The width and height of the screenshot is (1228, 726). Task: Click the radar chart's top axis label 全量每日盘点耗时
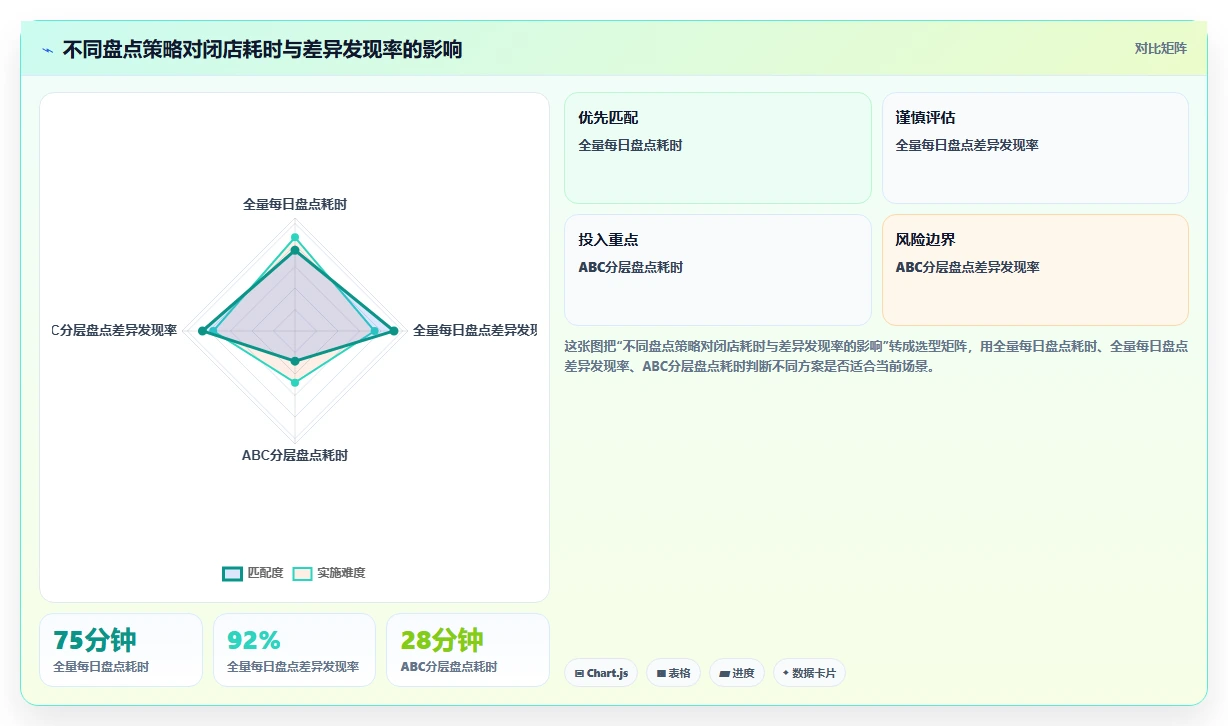(295, 204)
